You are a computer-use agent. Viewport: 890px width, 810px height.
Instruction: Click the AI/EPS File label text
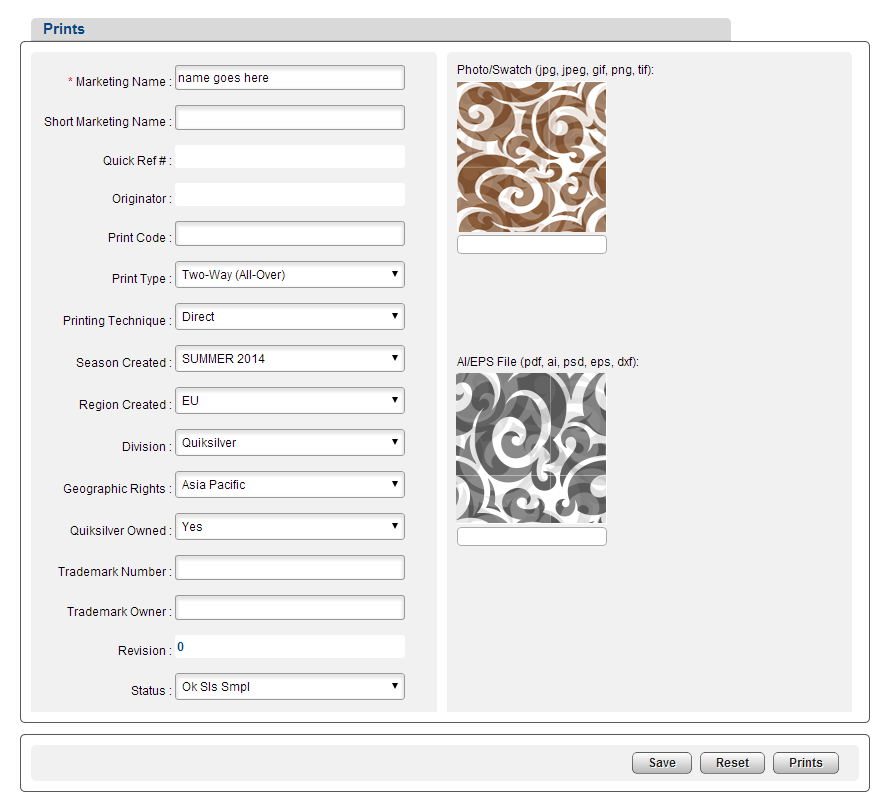pos(548,362)
